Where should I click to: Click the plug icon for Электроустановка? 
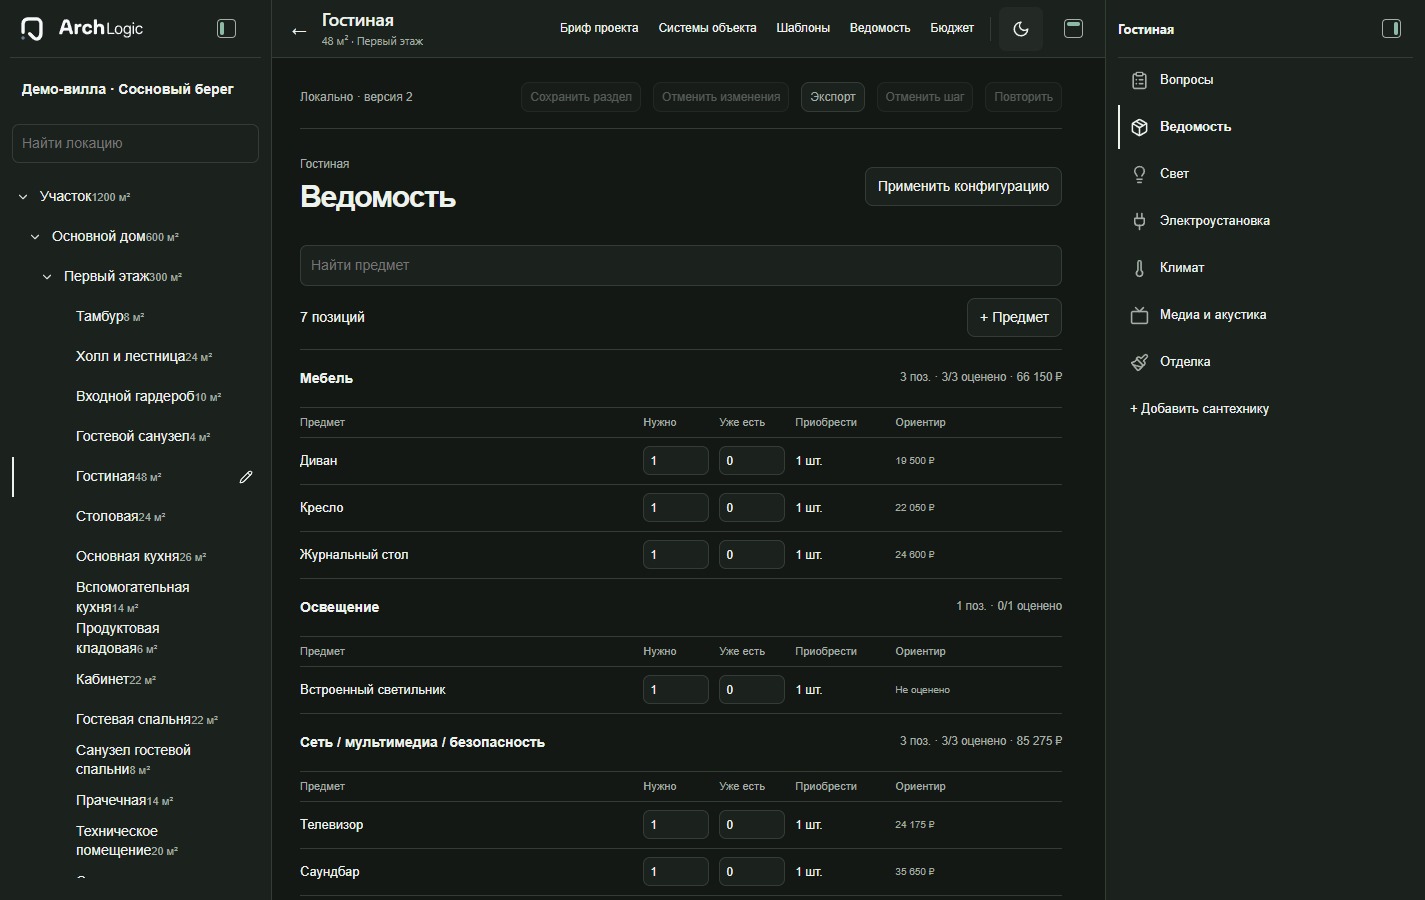pos(1139,221)
